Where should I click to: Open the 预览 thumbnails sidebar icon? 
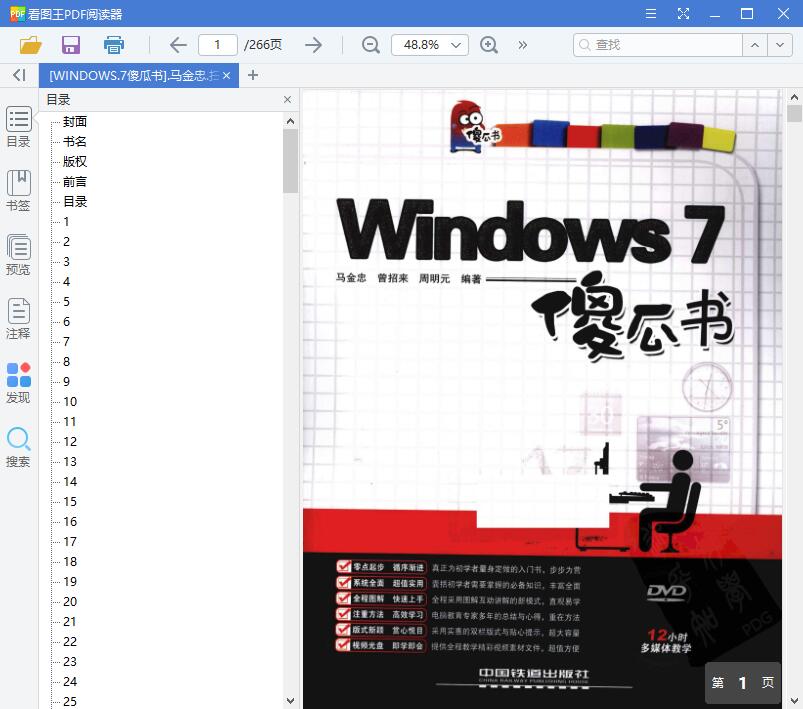click(x=18, y=255)
